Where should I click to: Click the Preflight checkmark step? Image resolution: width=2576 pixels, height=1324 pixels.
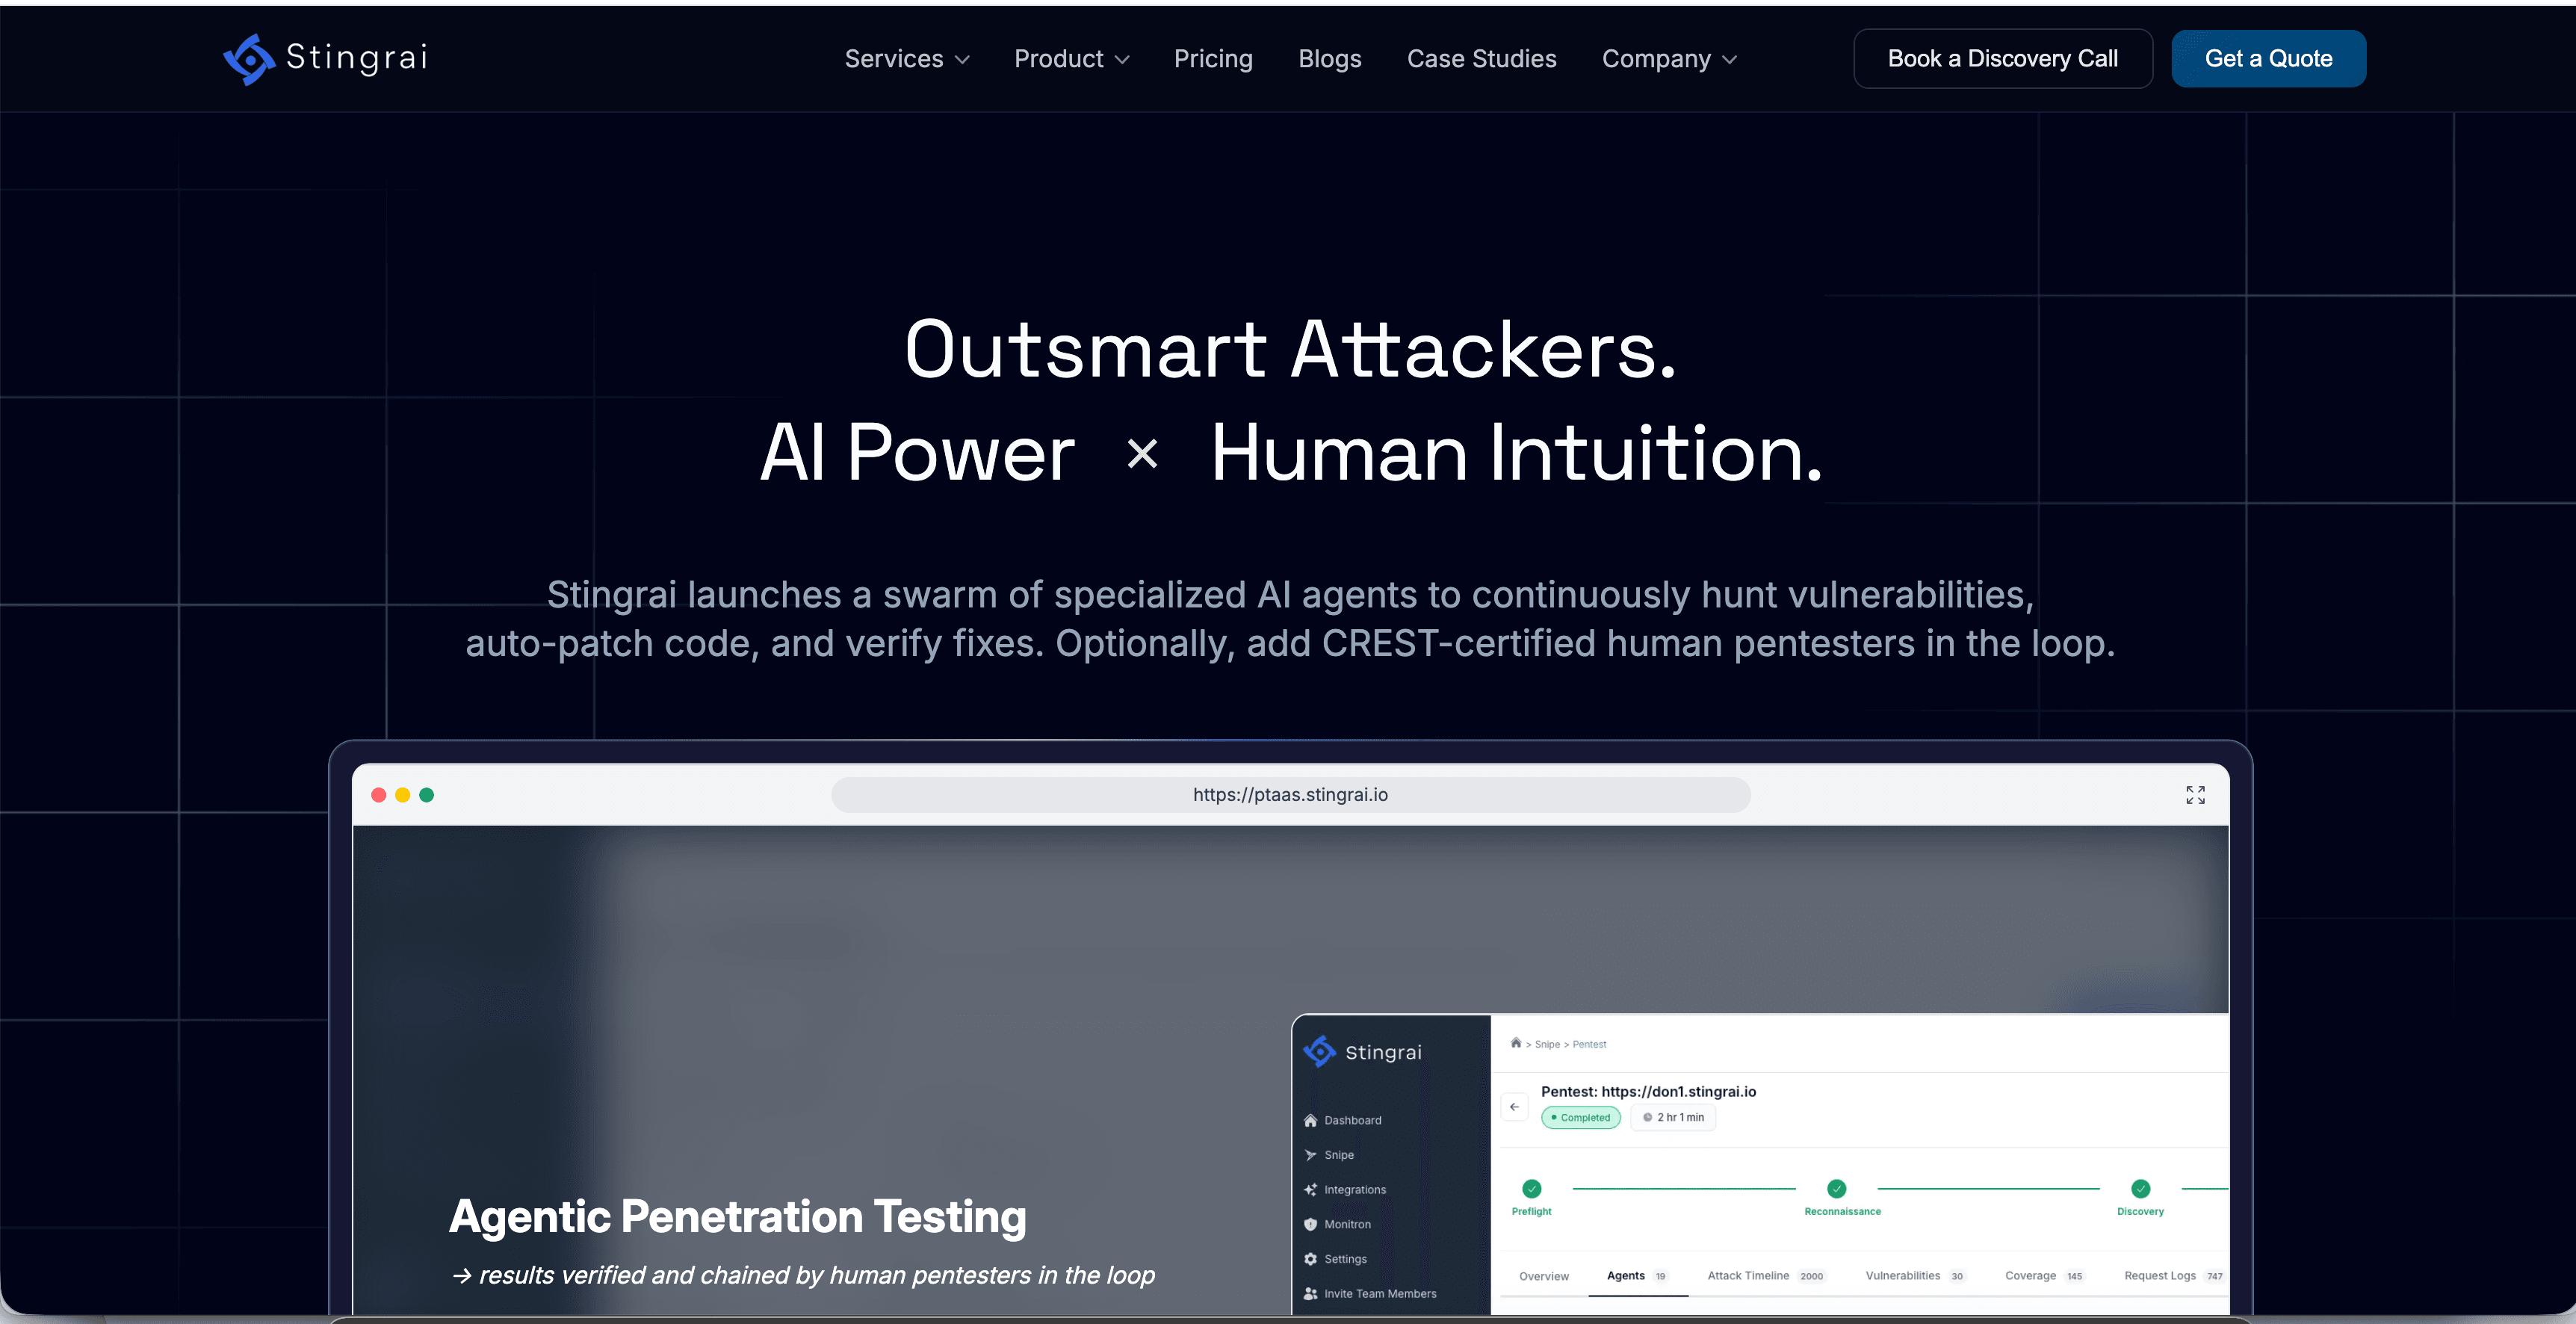click(x=1531, y=1189)
